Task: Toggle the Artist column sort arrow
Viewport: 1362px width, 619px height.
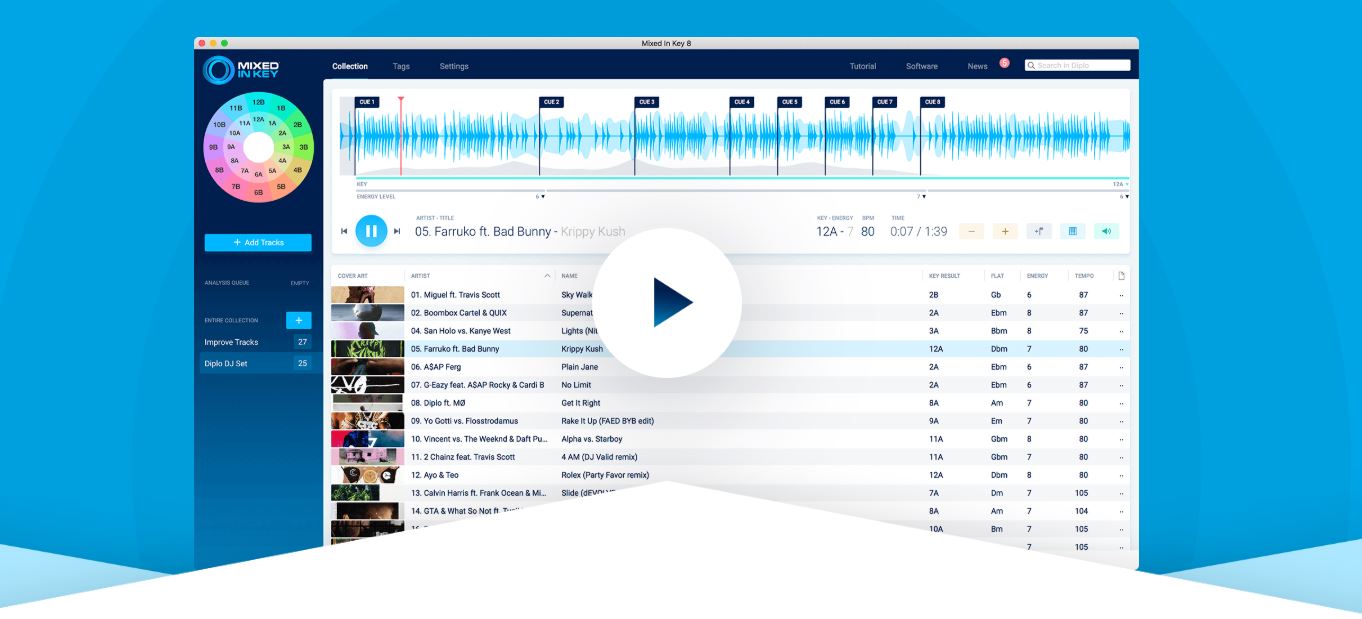Action: click(x=547, y=275)
